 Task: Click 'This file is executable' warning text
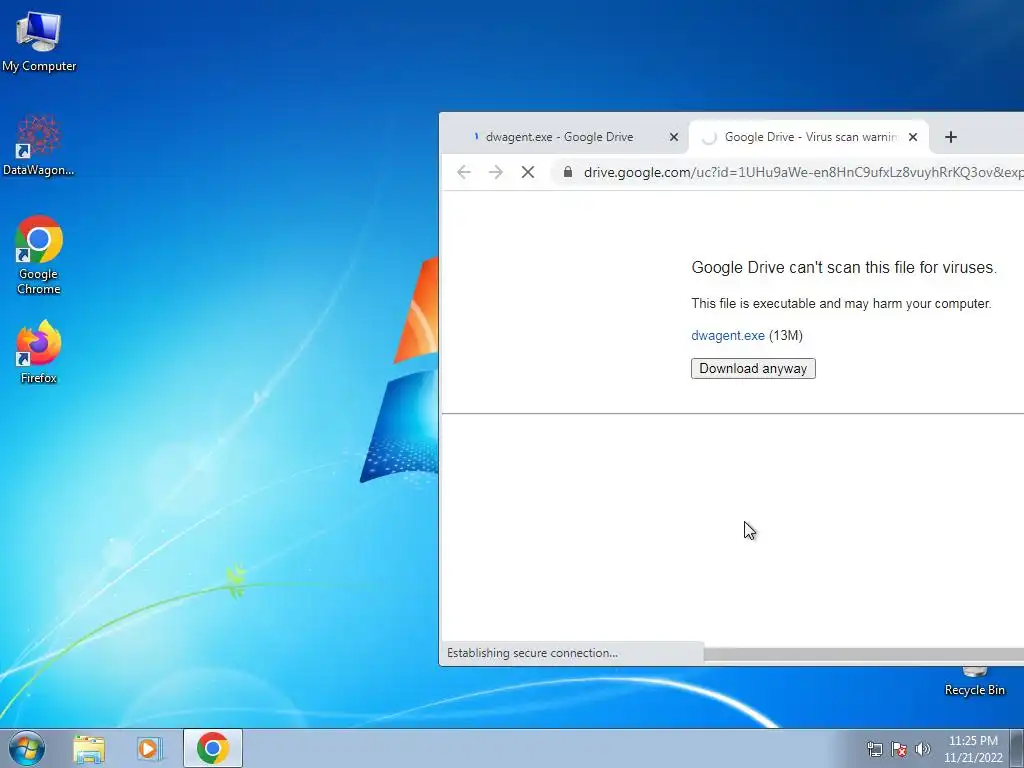tap(841, 304)
